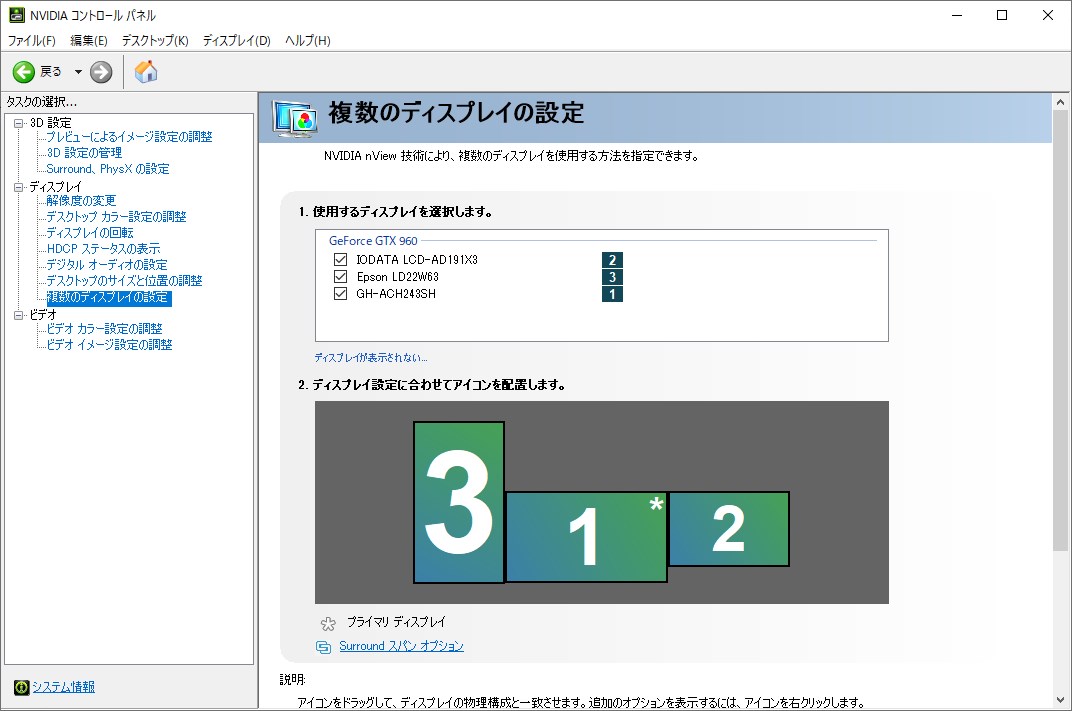Click the Surround span options icon
The width and height of the screenshot is (1072, 711).
click(x=323, y=647)
